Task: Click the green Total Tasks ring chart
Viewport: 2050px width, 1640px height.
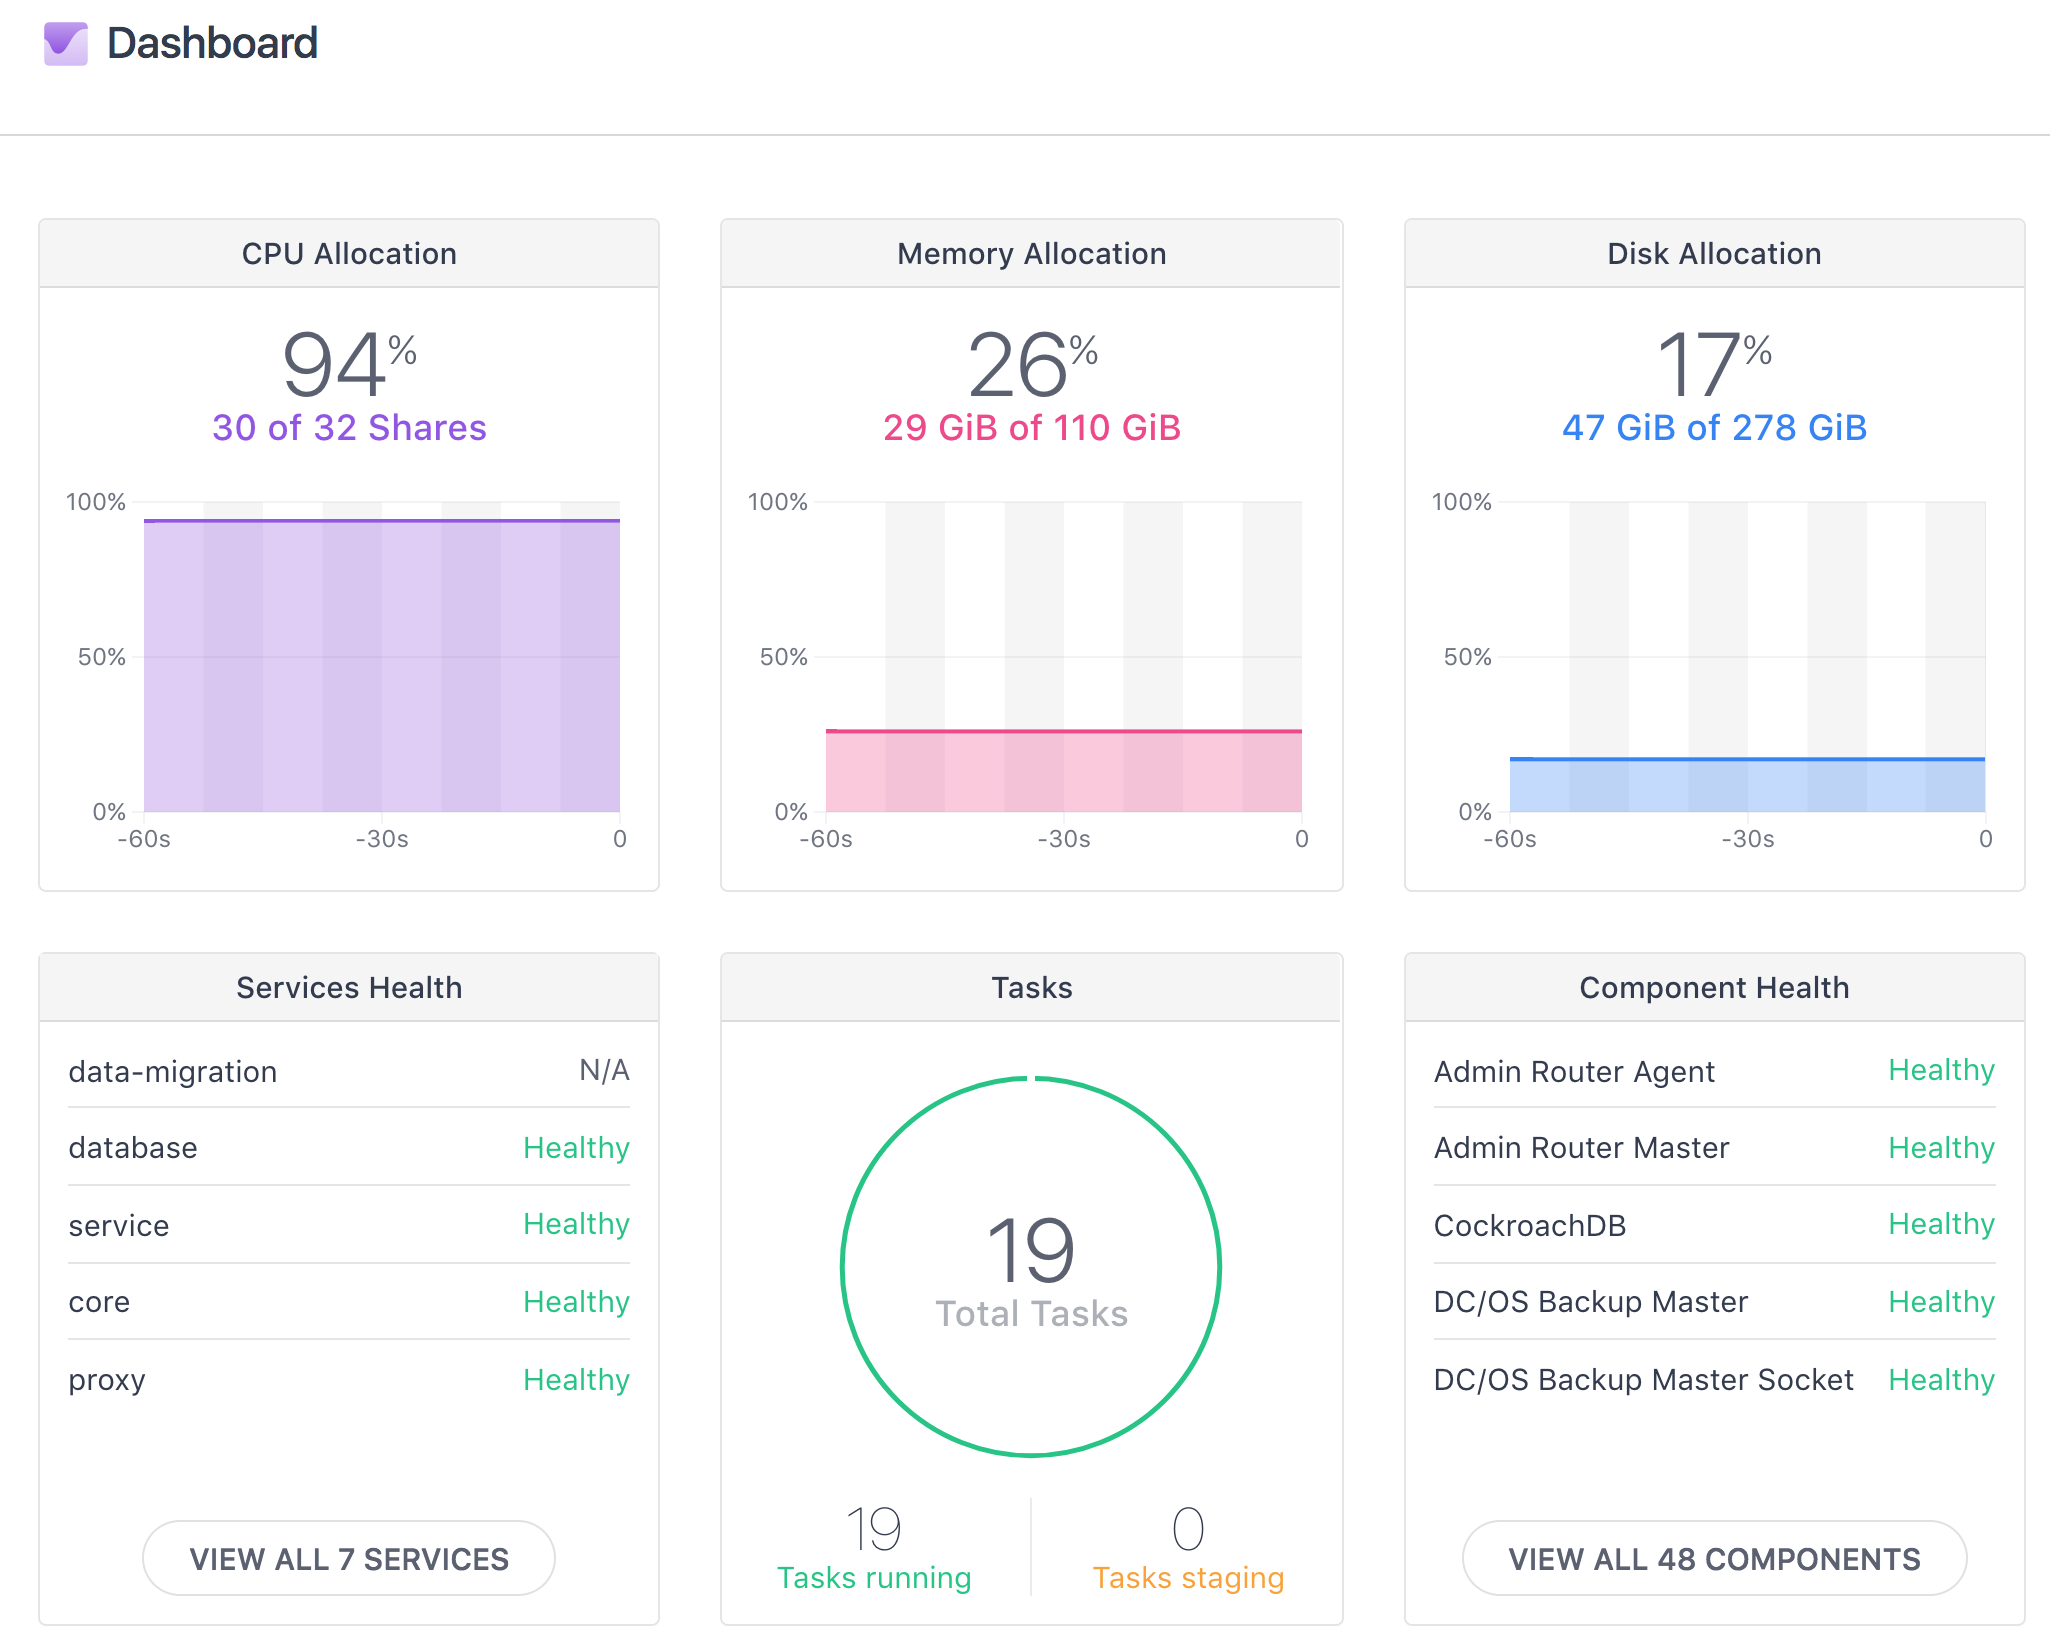Action: click(x=1031, y=1266)
